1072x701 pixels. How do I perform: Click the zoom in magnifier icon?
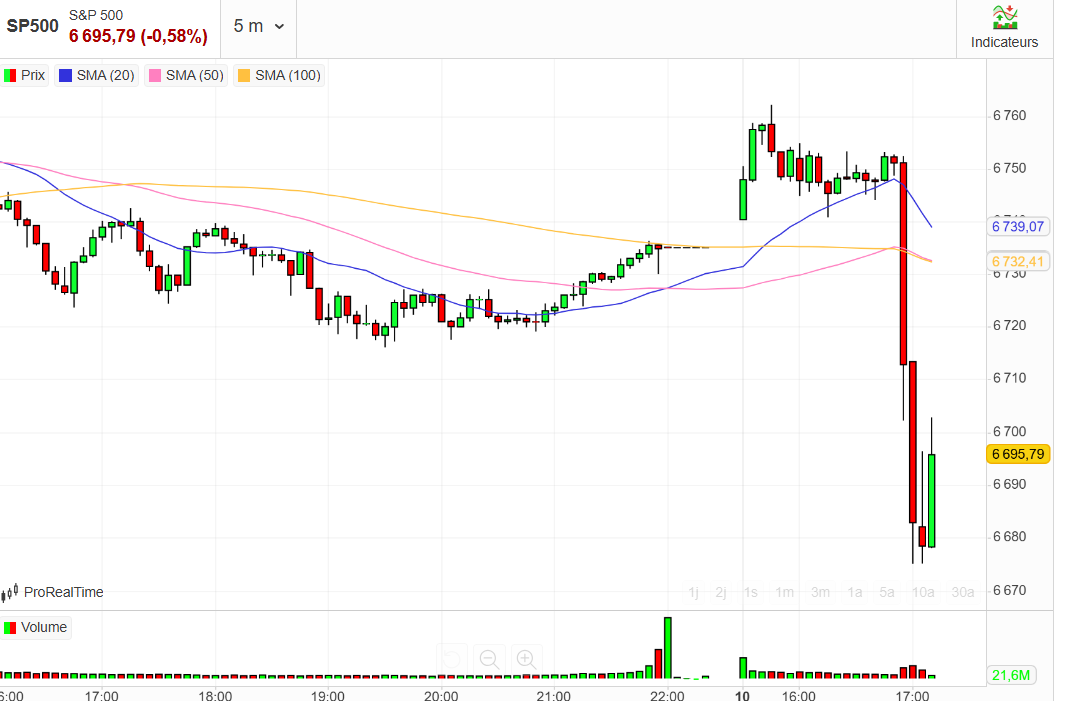pyautogui.click(x=526, y=659)
